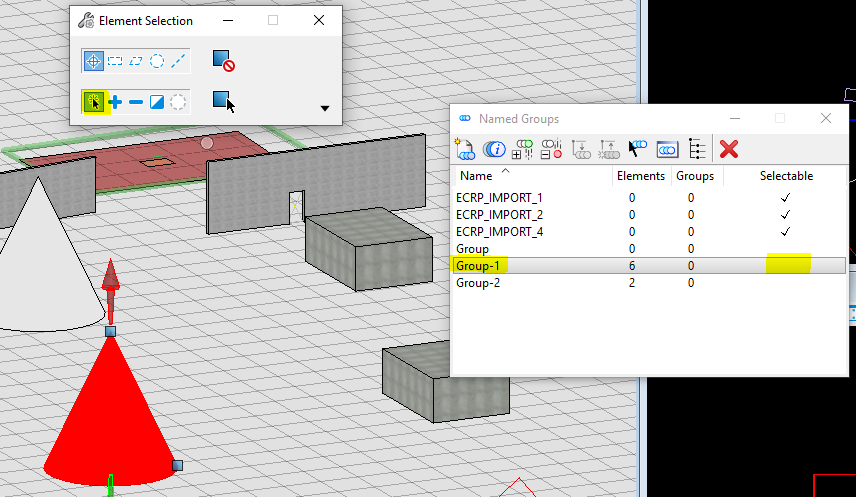856x497 pixels.
Task: Delete named group with red X icon
Action: pos(729,149)
